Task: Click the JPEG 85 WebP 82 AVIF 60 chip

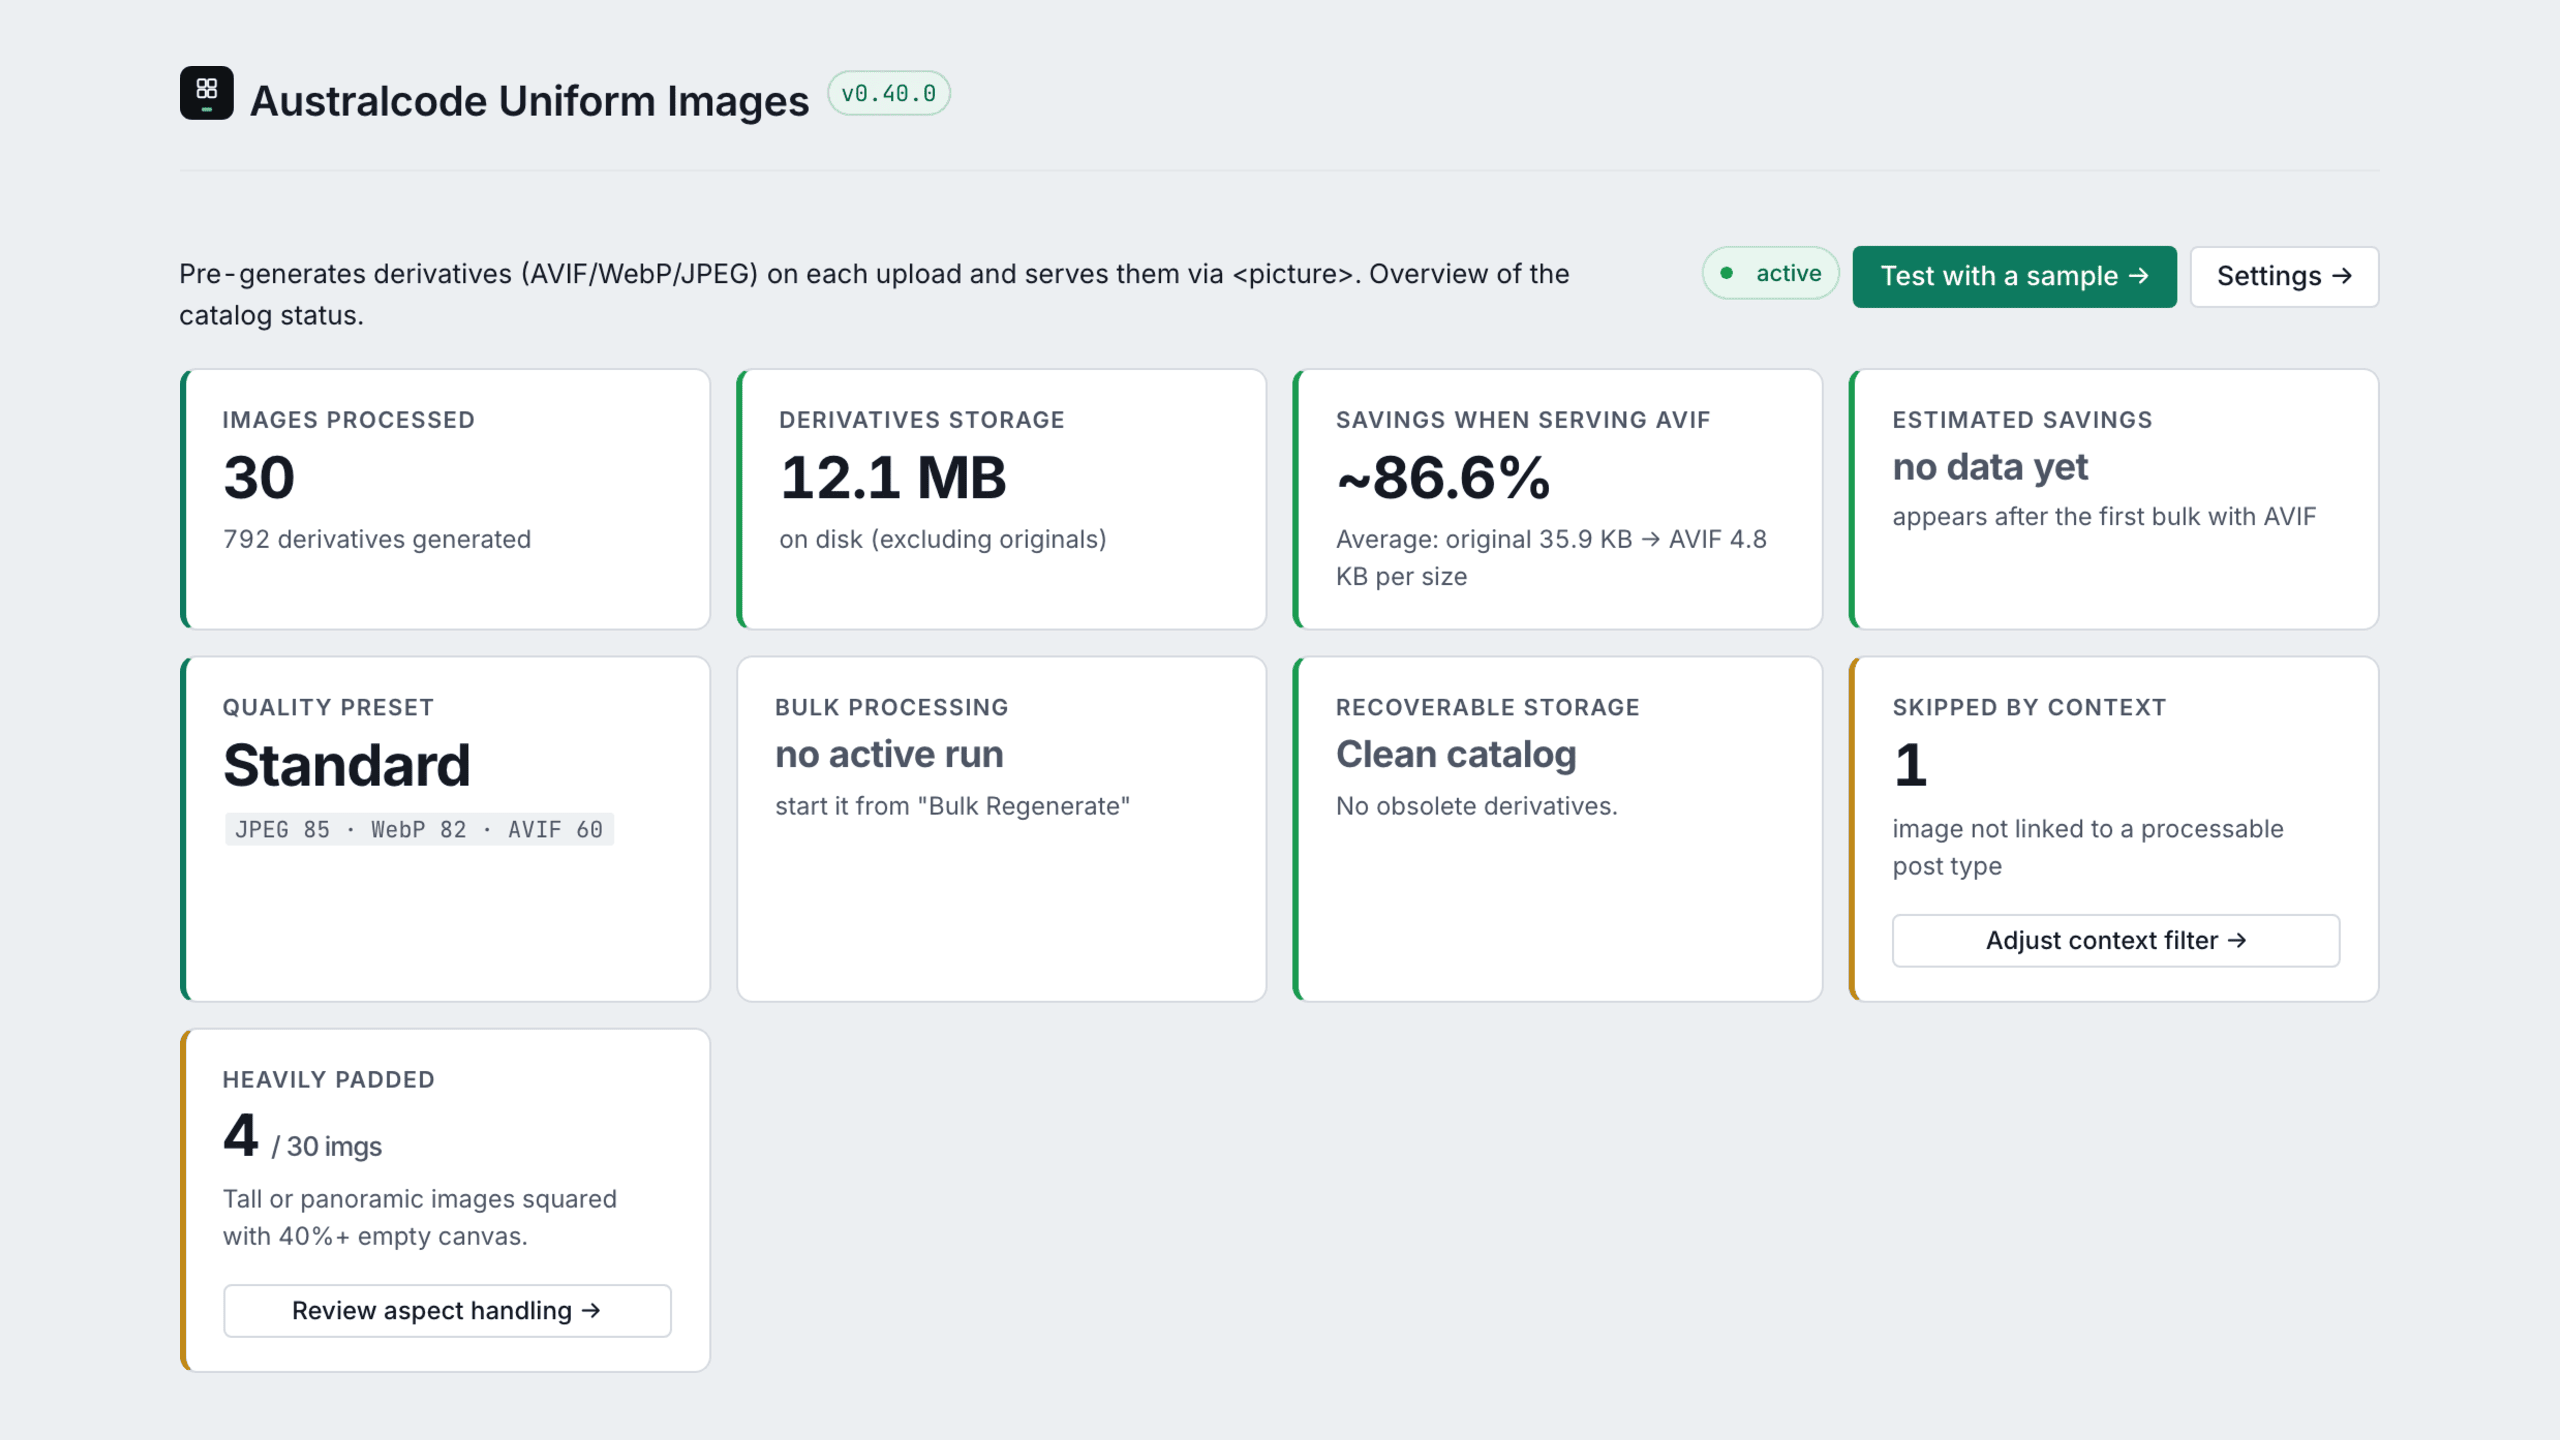Action: click(419, 829)
